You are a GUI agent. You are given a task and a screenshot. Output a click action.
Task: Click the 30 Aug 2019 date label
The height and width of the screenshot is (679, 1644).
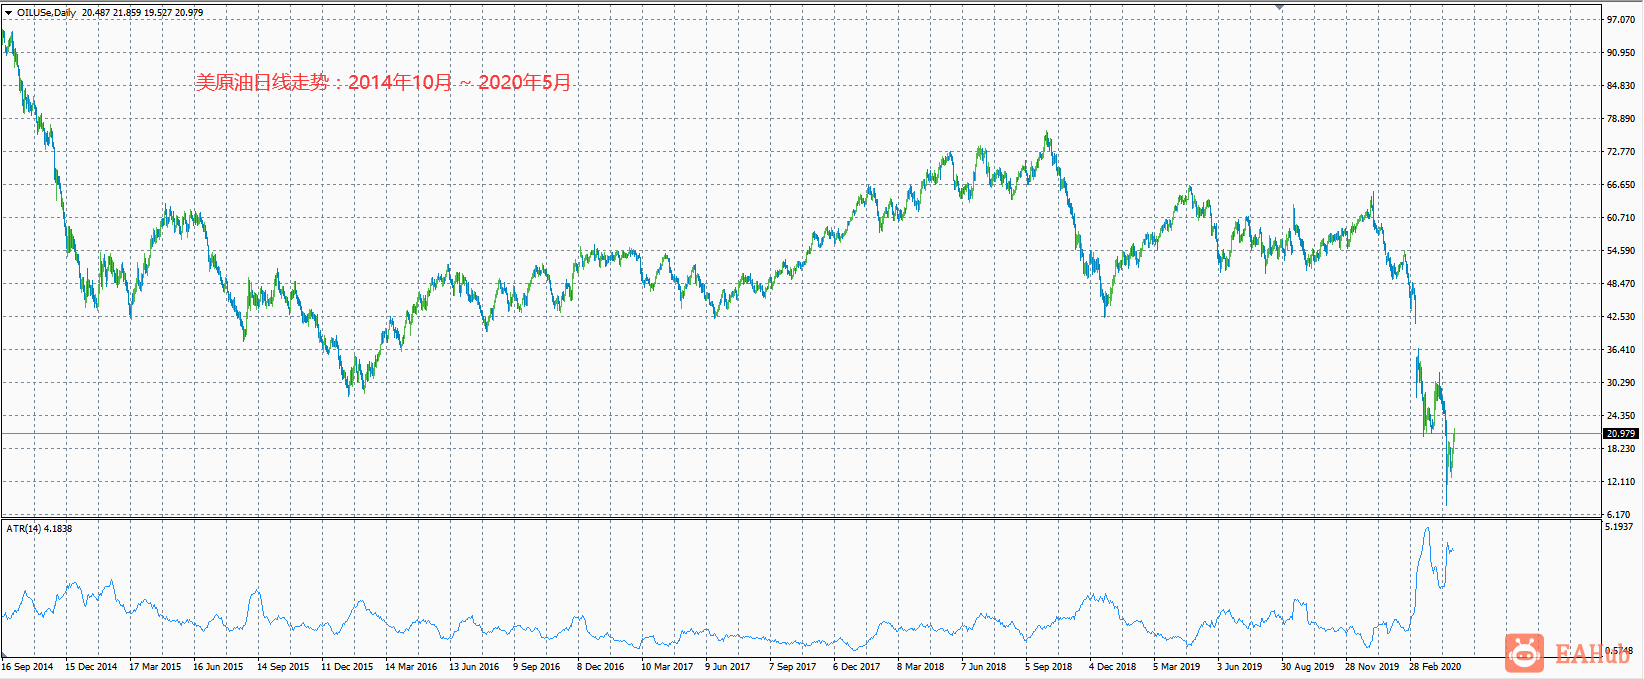tap(1308, 666)
